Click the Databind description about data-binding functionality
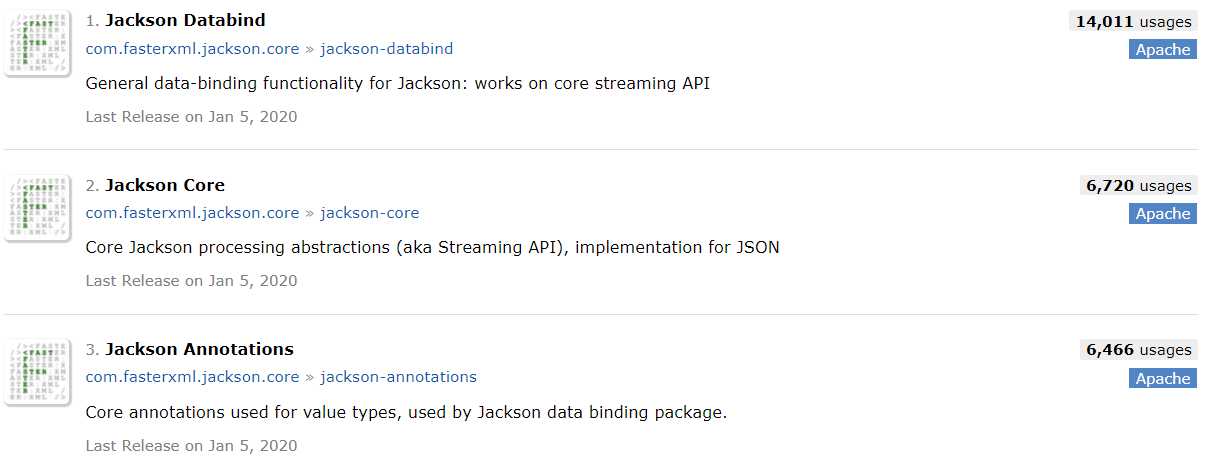Image resolution: width=1209 pixels, height=467 pixels. point(397,83)
